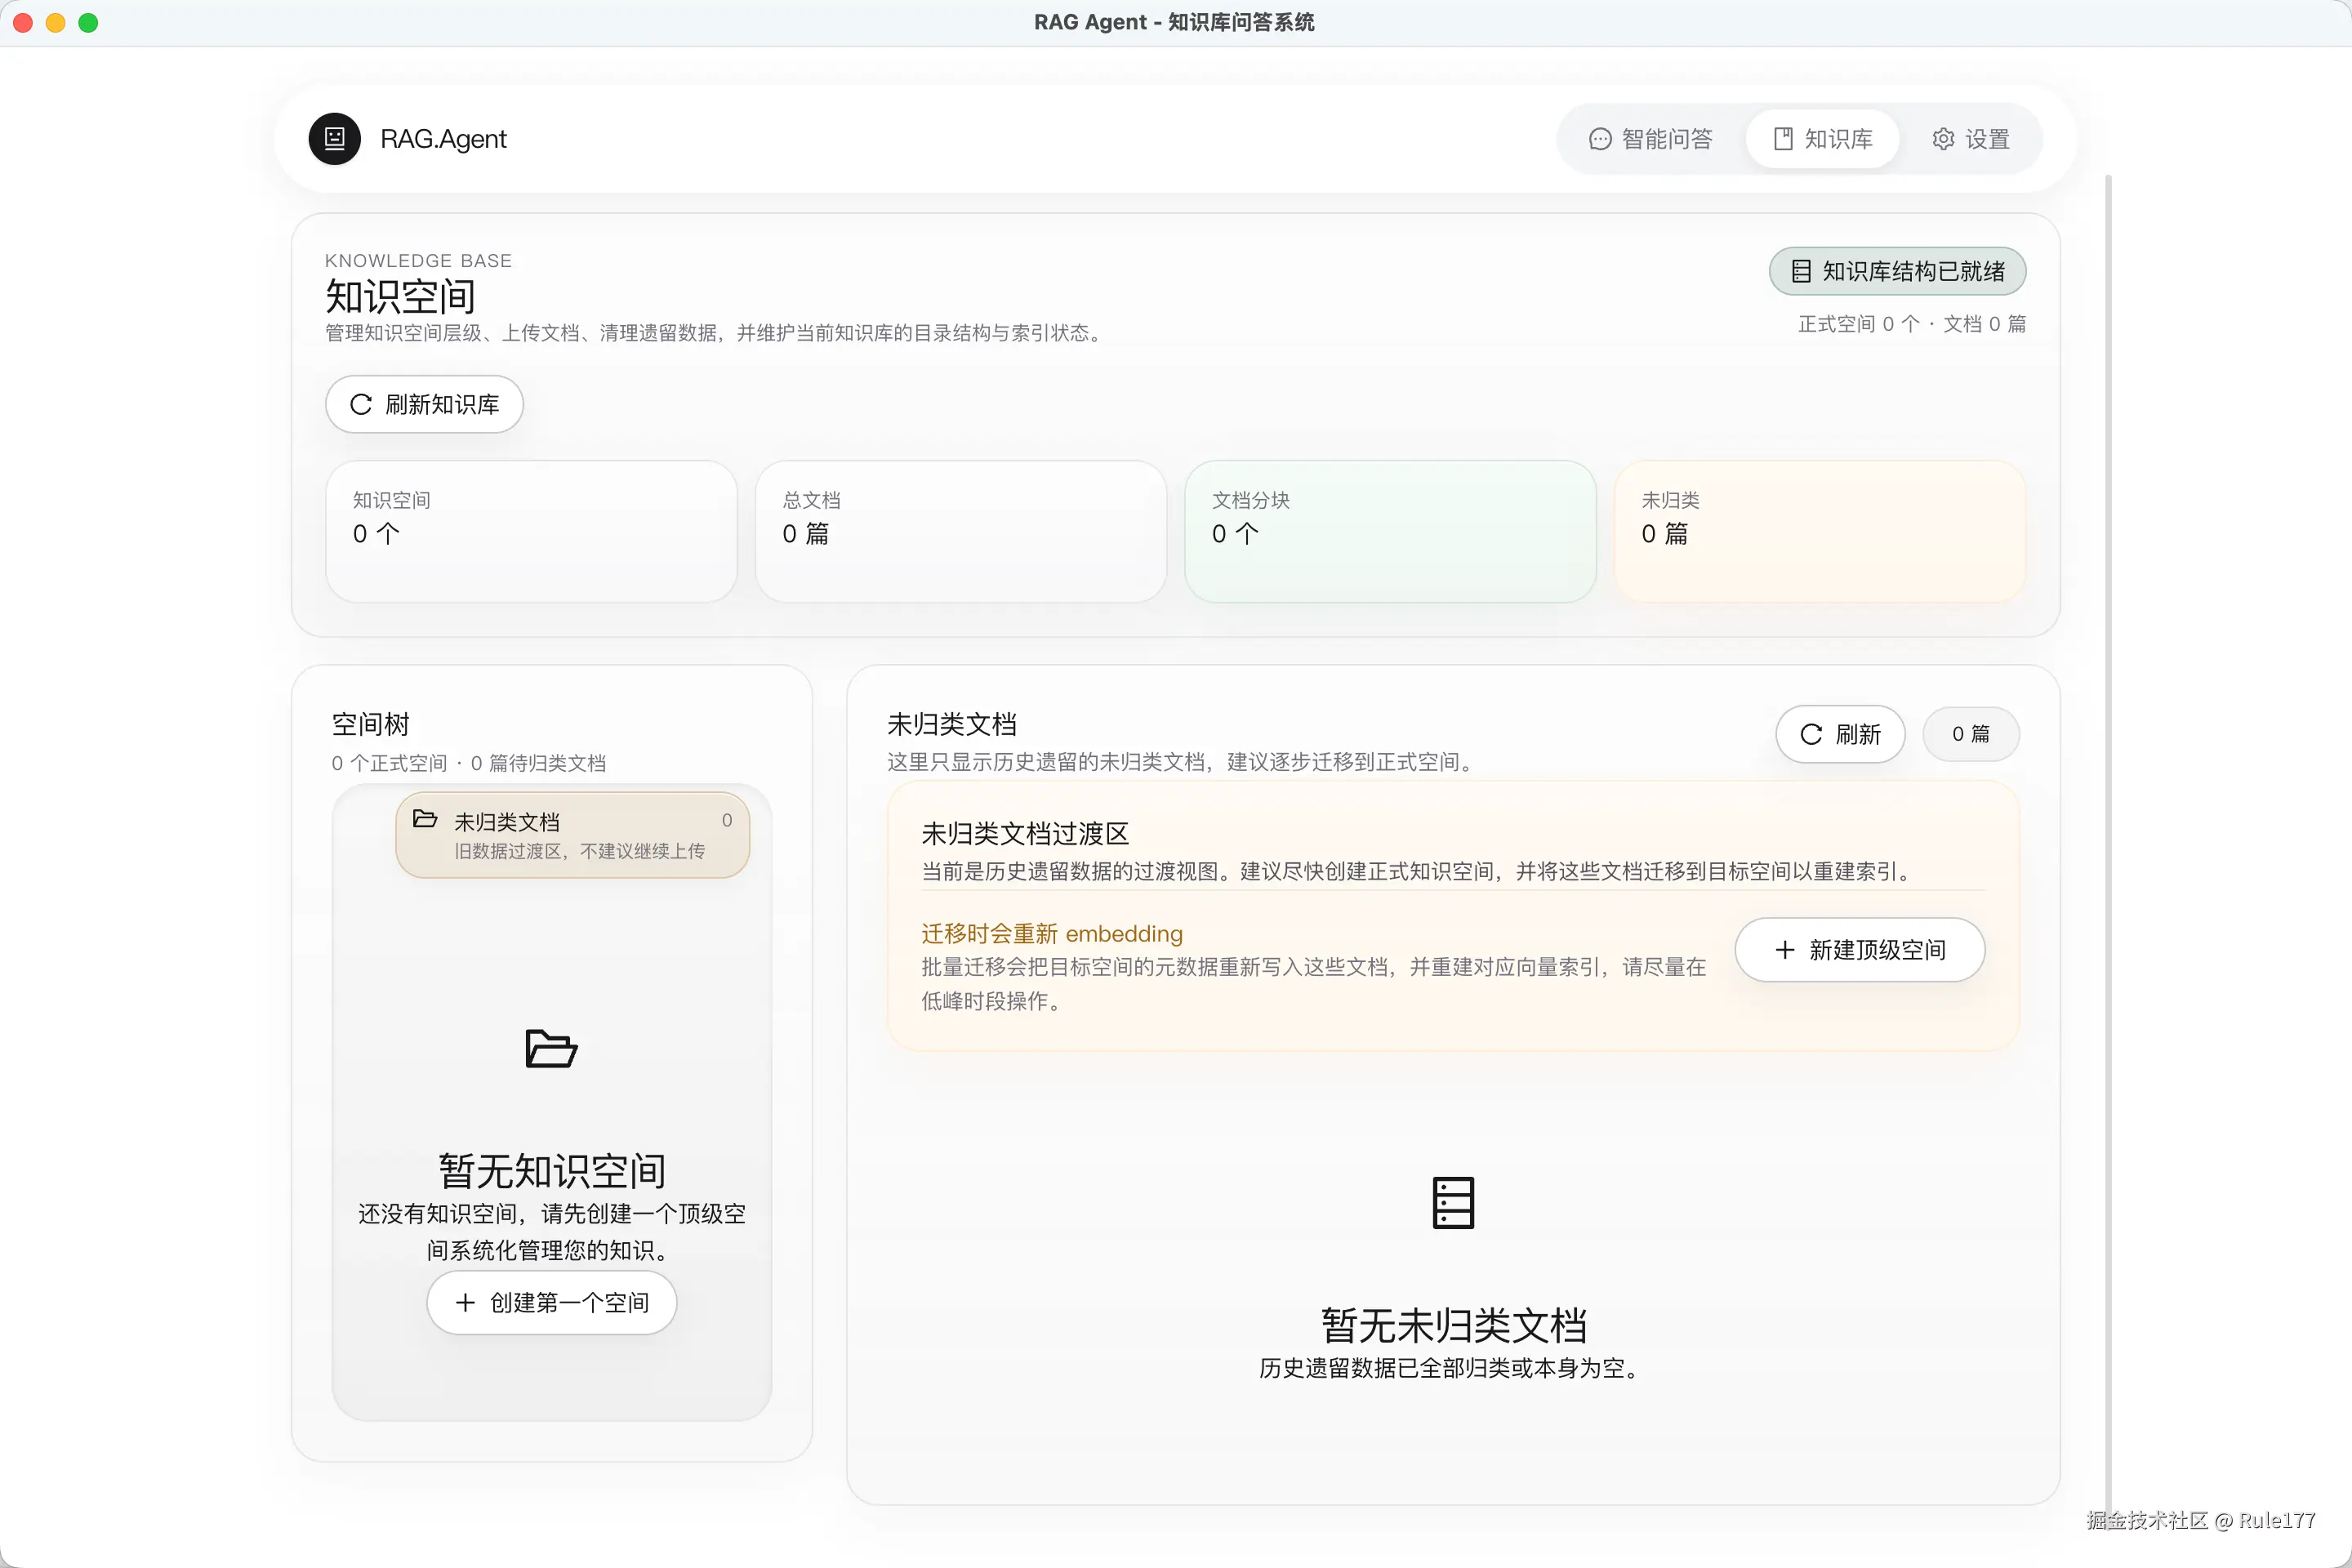The width and height of the screenshot is (2352, 1568).
Task: Open the 设置 settings tab
Action: pyautogui.click(x=1970, y=139)
